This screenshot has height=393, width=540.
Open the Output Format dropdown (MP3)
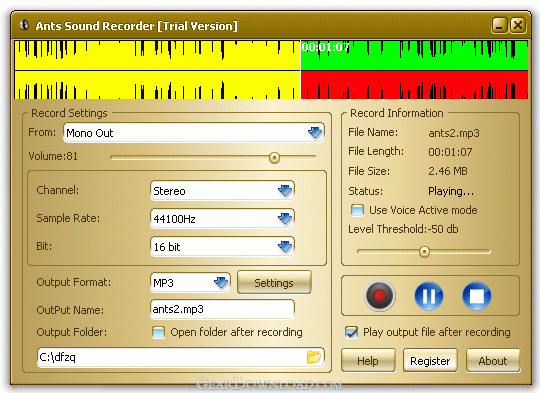coord(190,283)
